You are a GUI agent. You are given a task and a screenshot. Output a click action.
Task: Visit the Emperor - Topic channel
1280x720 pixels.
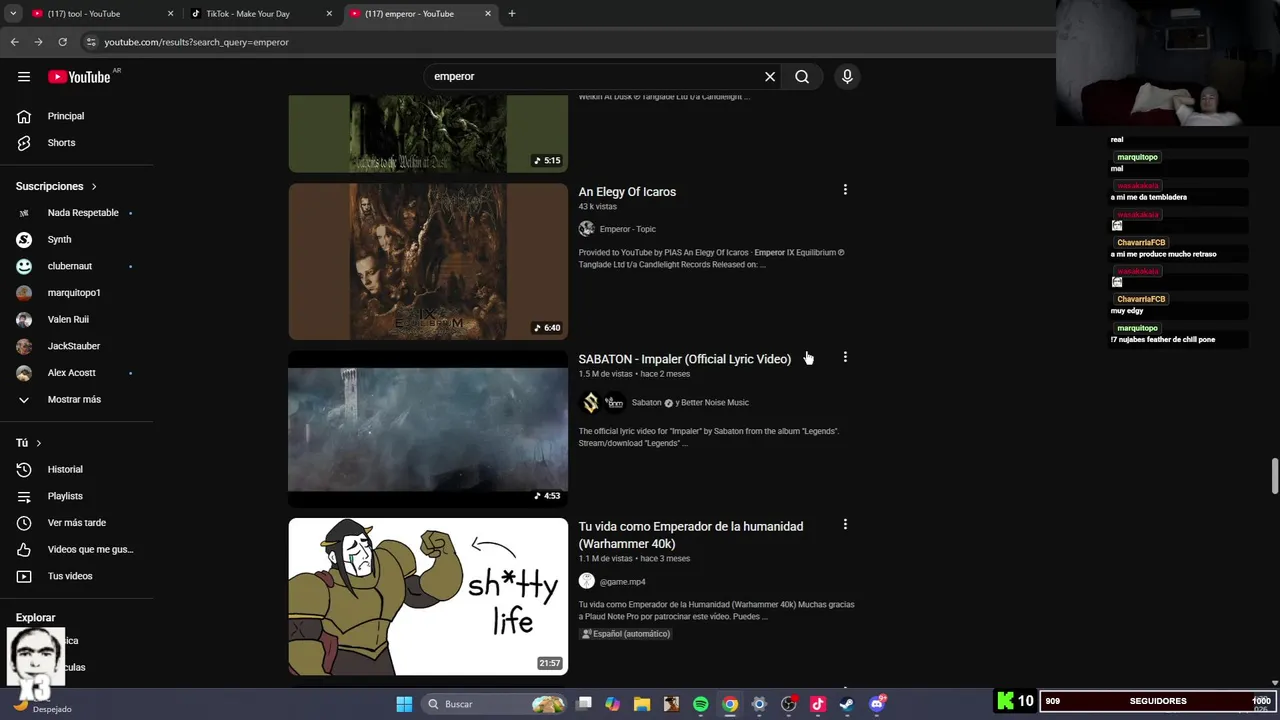628,229
